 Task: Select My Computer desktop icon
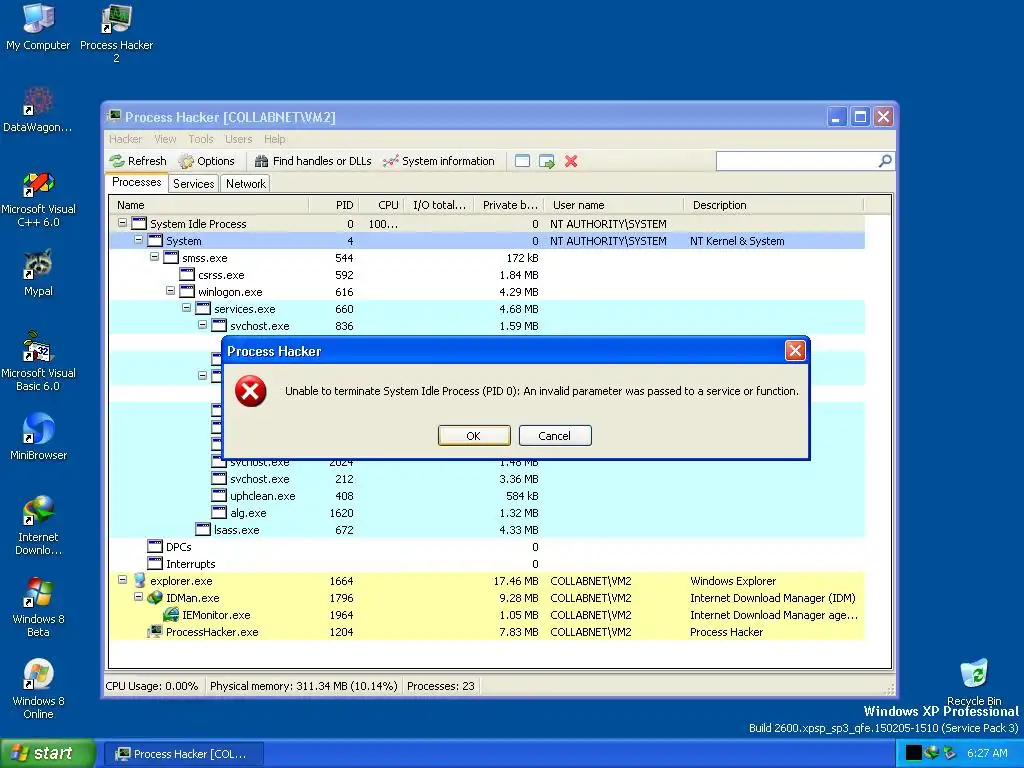tap(38, 27)
